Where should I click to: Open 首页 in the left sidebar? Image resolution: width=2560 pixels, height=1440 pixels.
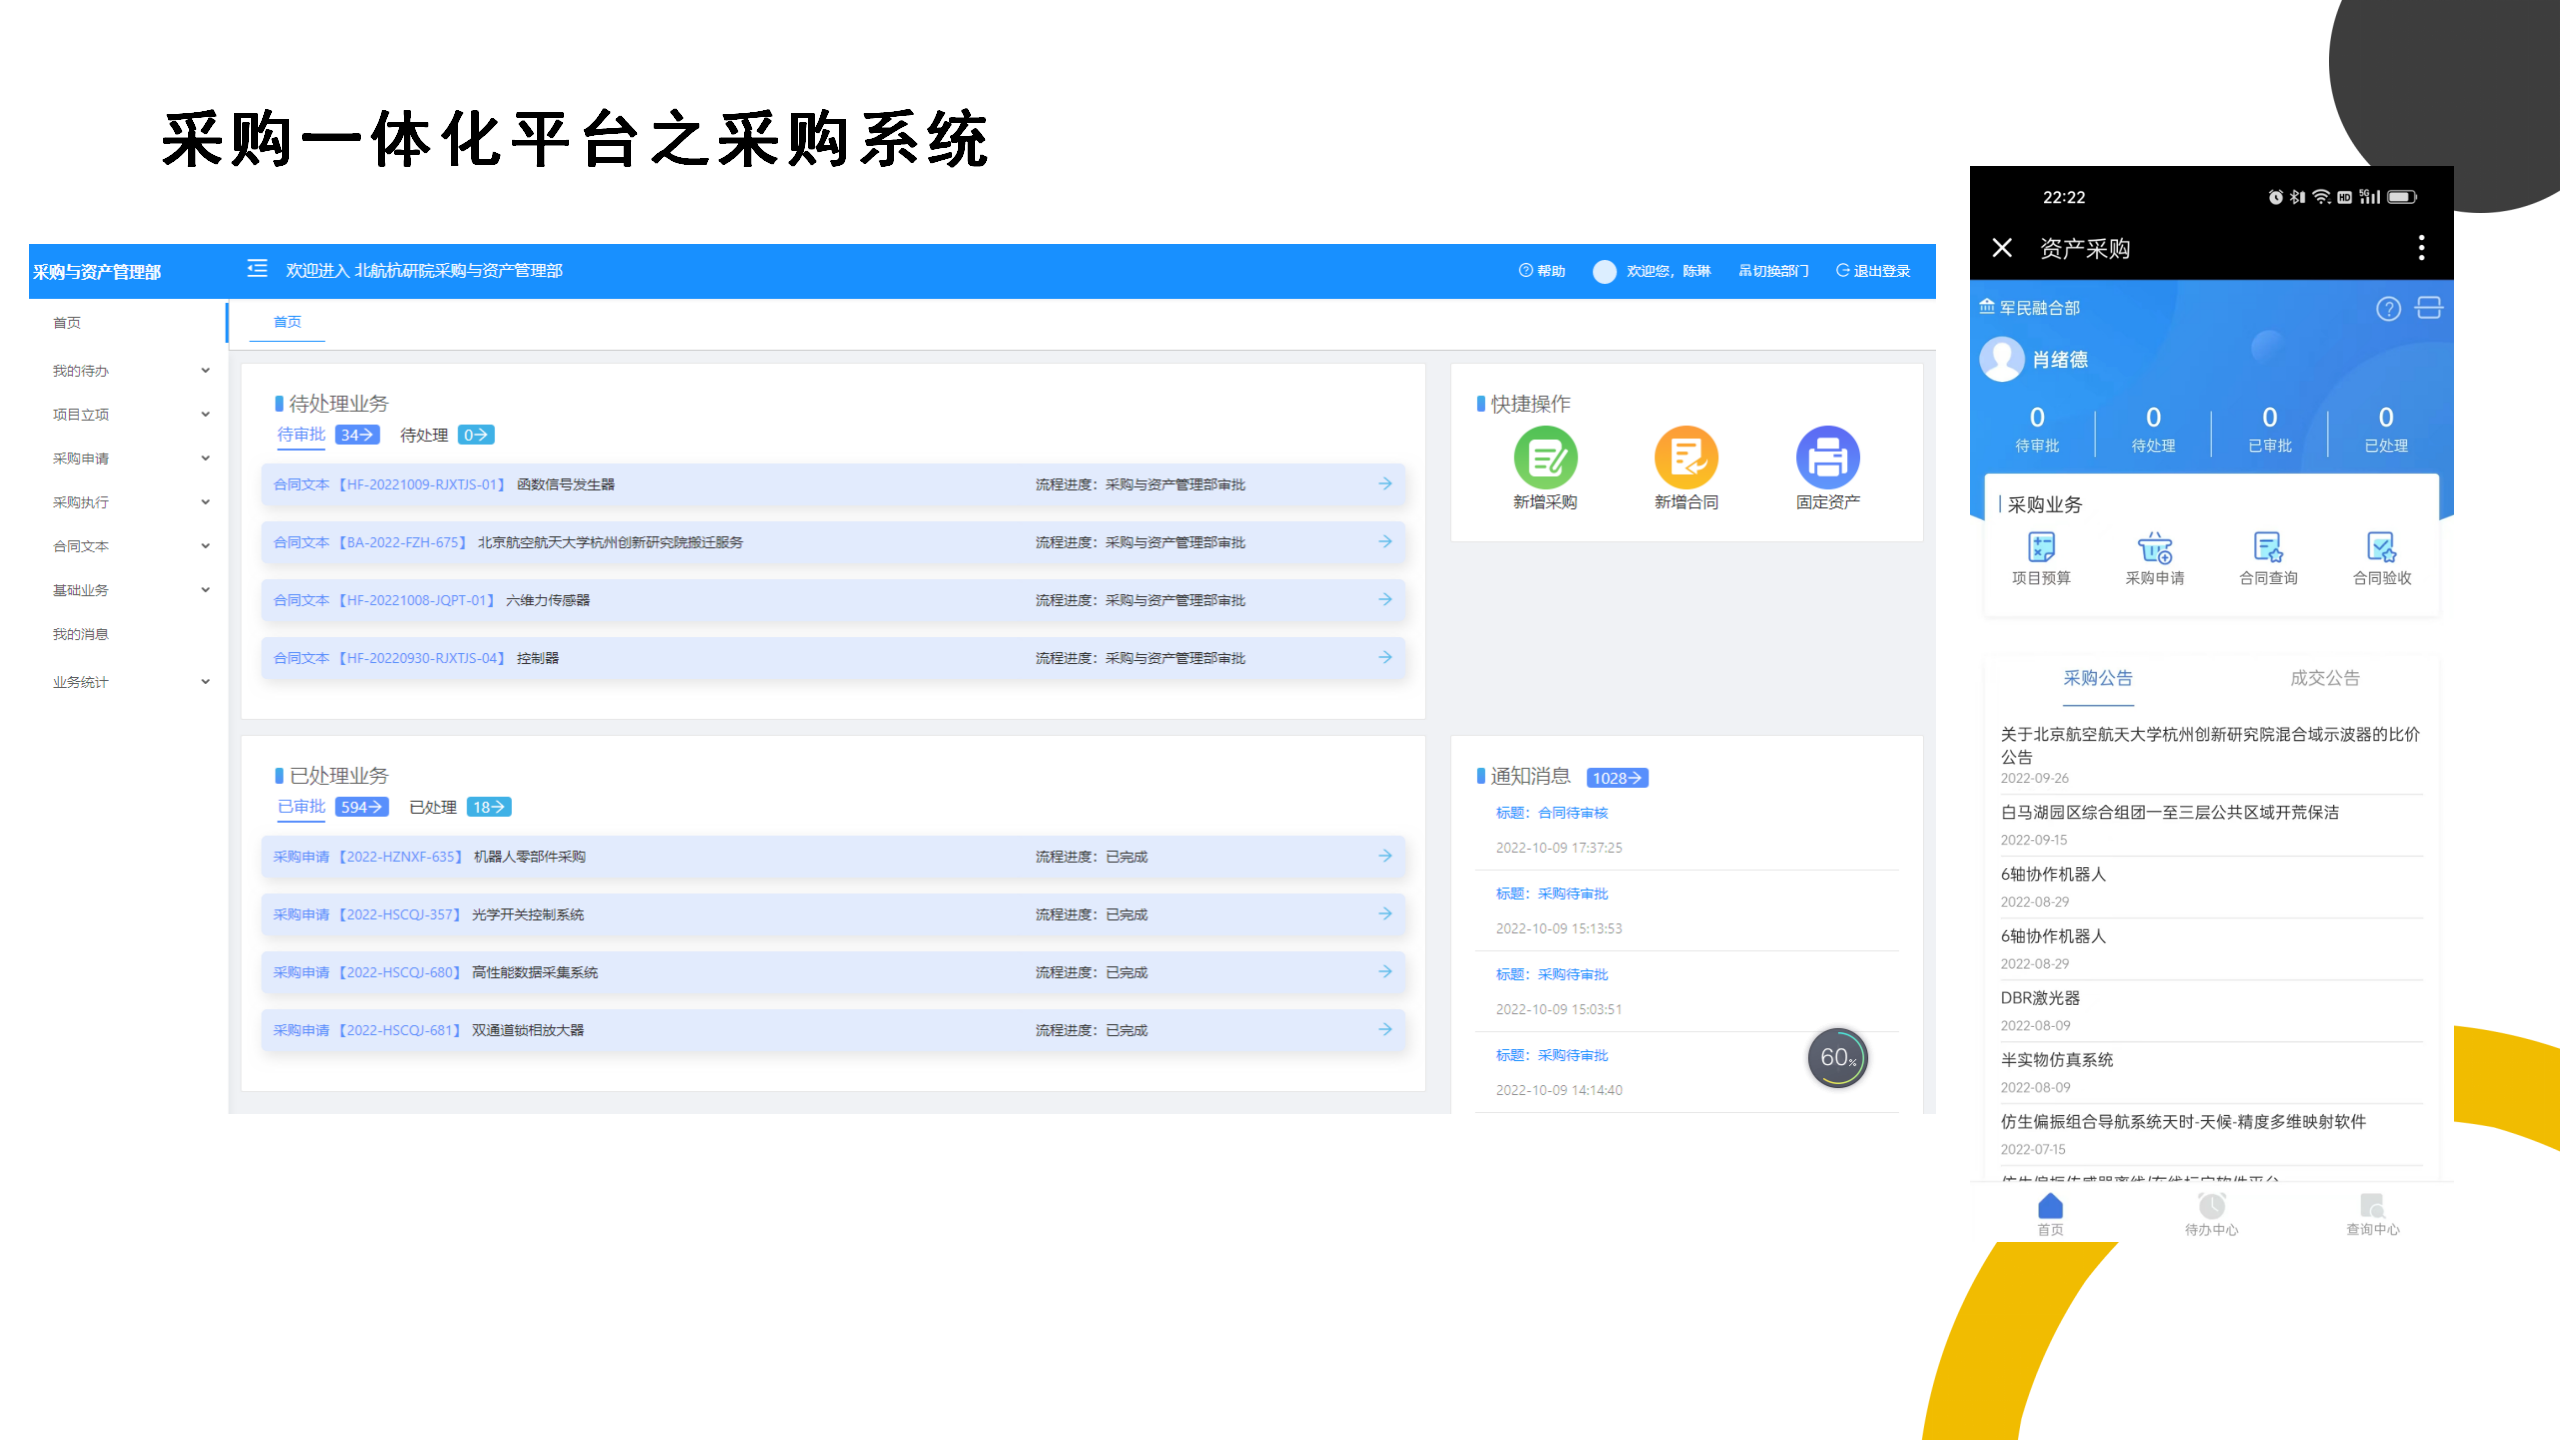coord(67,323)
